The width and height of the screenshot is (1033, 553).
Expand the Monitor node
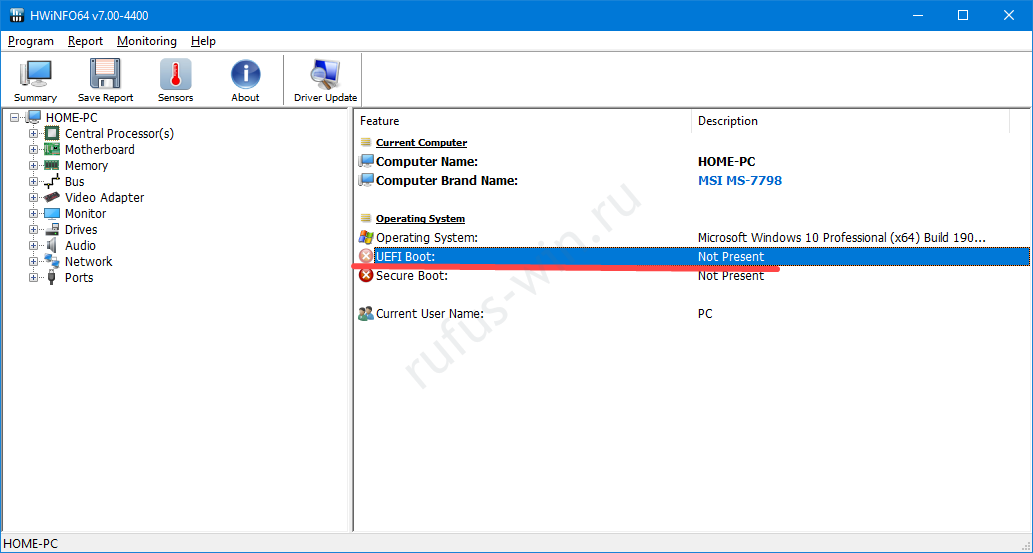click(33, 214)
